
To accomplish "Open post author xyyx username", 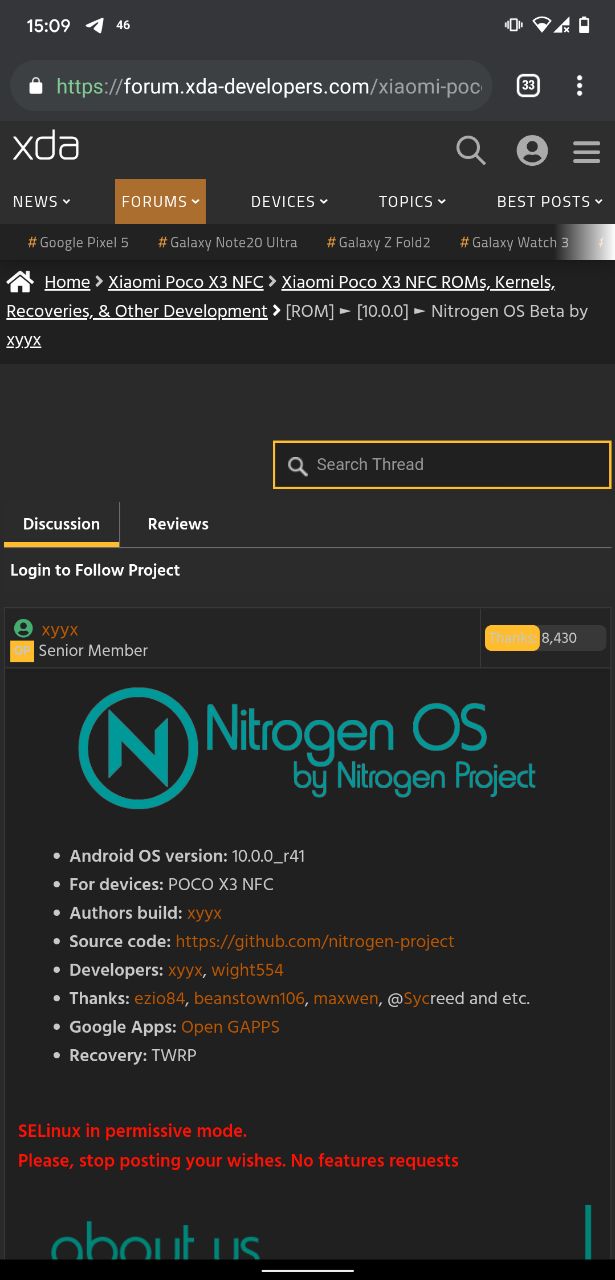I will [60, 629].
